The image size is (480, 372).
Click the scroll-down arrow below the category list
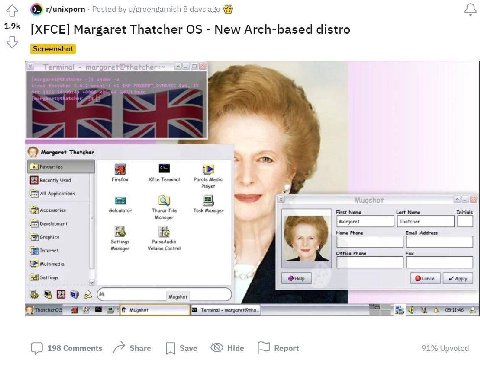pyautogui.click(x=92, y=283)
